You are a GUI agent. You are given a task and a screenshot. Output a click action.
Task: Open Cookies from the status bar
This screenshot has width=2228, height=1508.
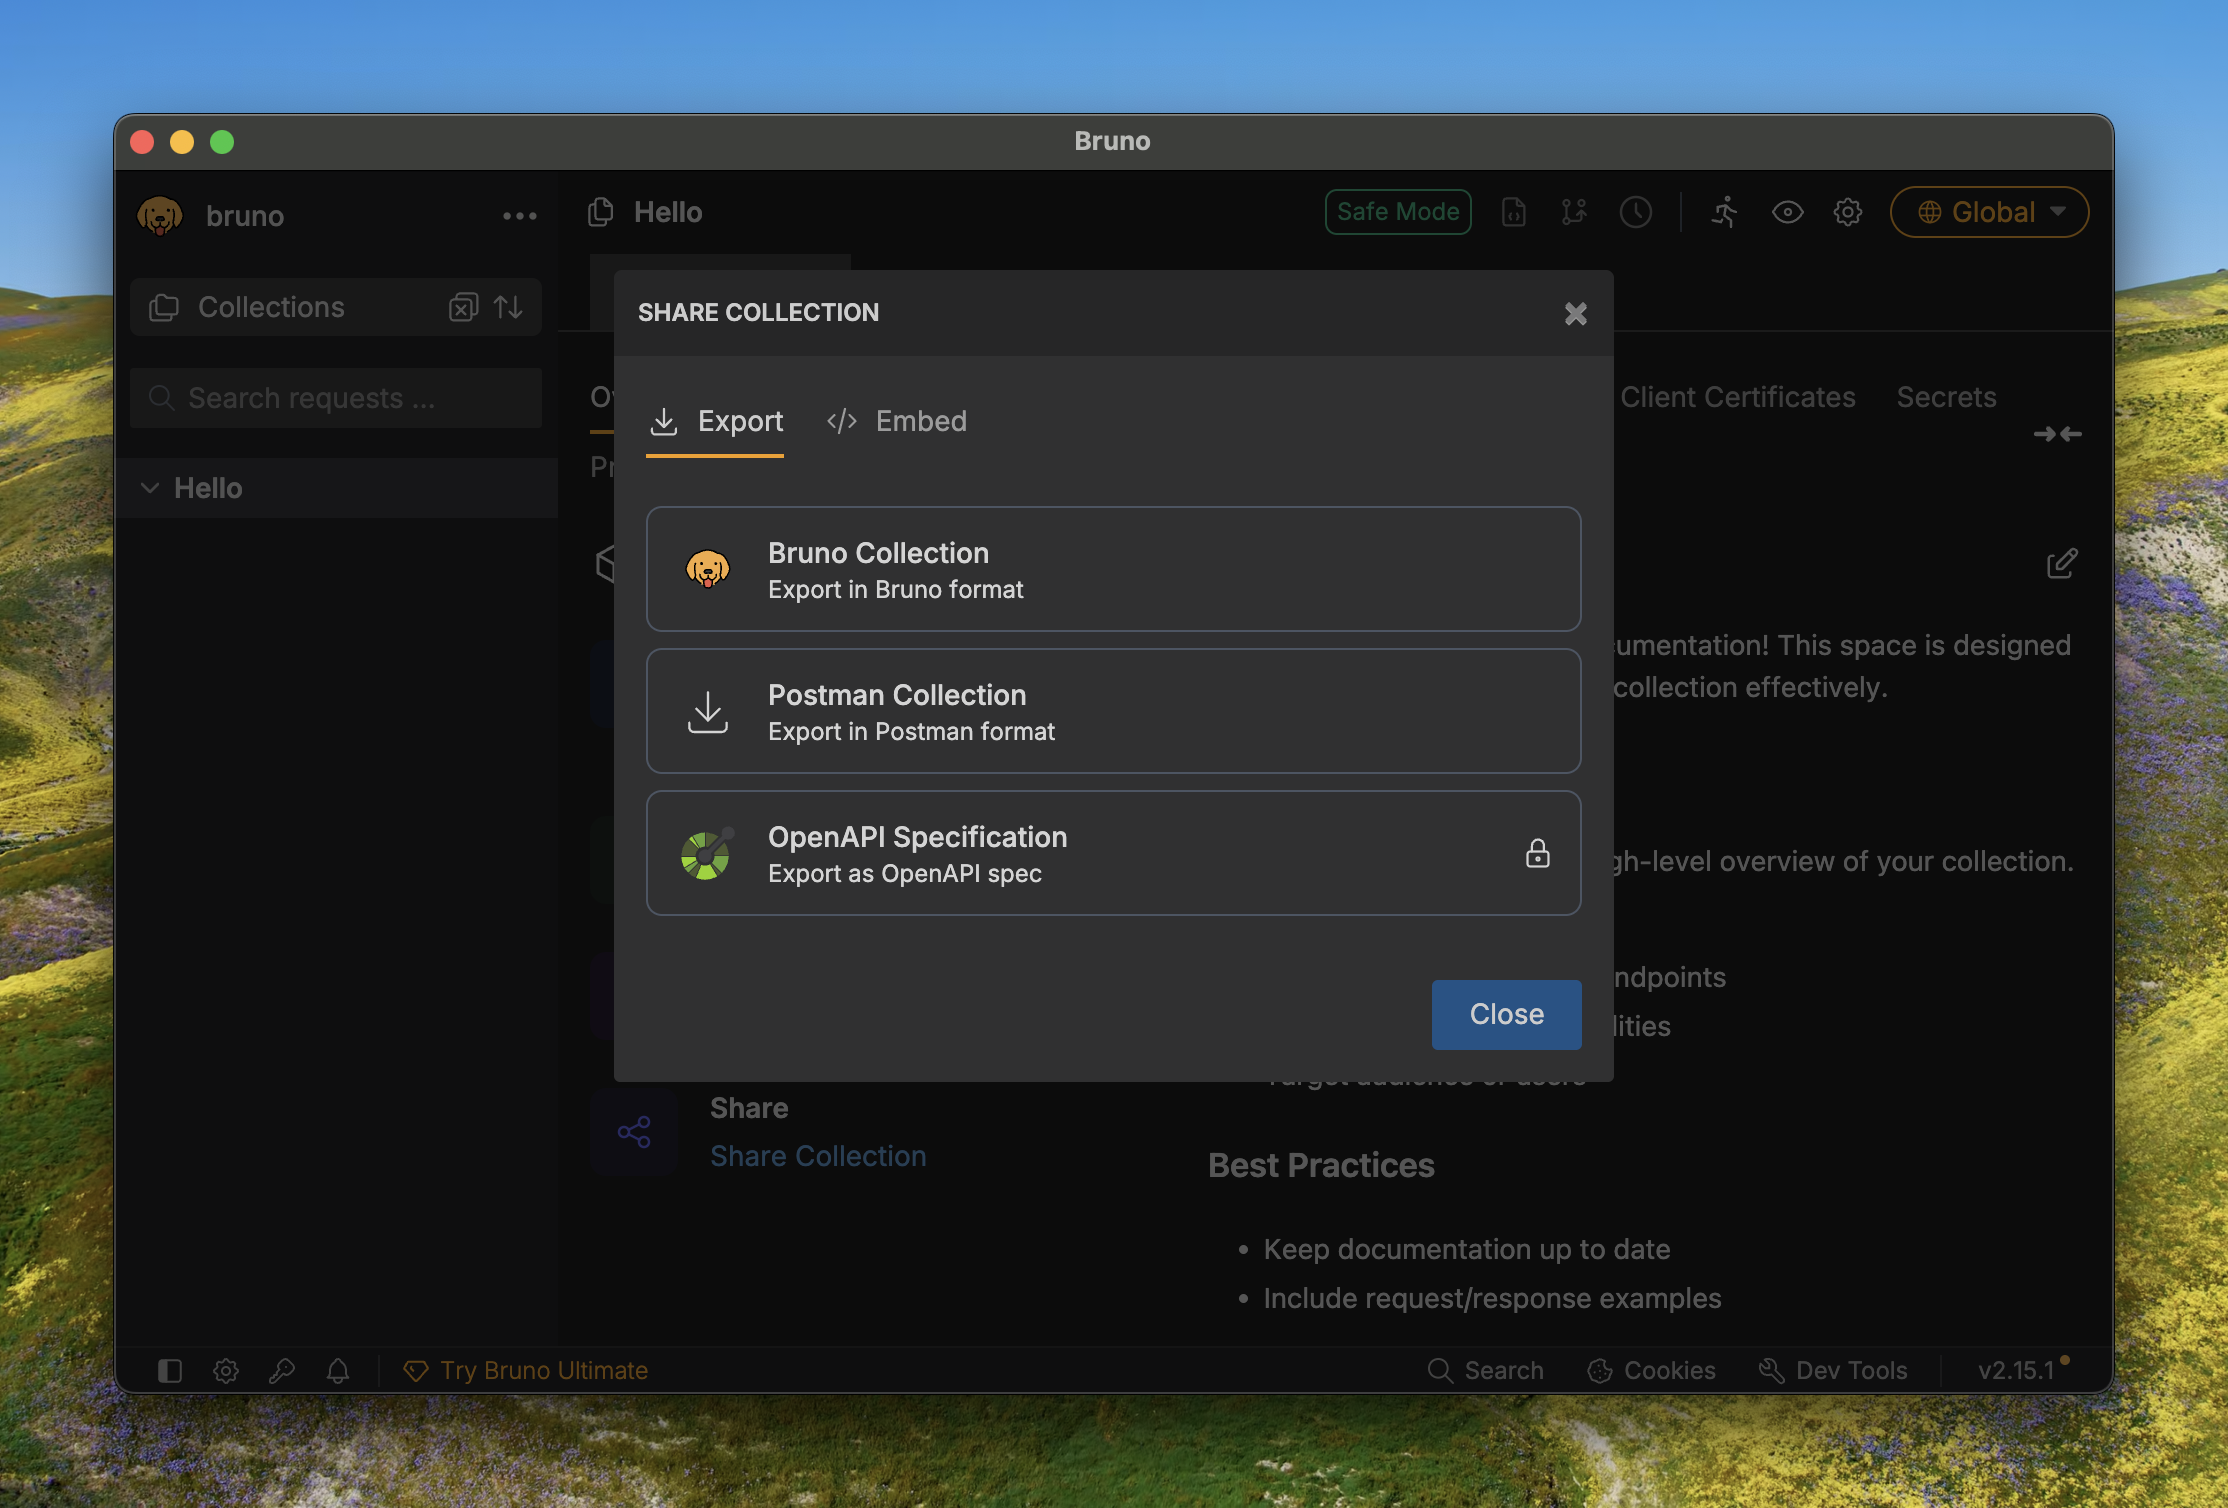(1651, 1370)
